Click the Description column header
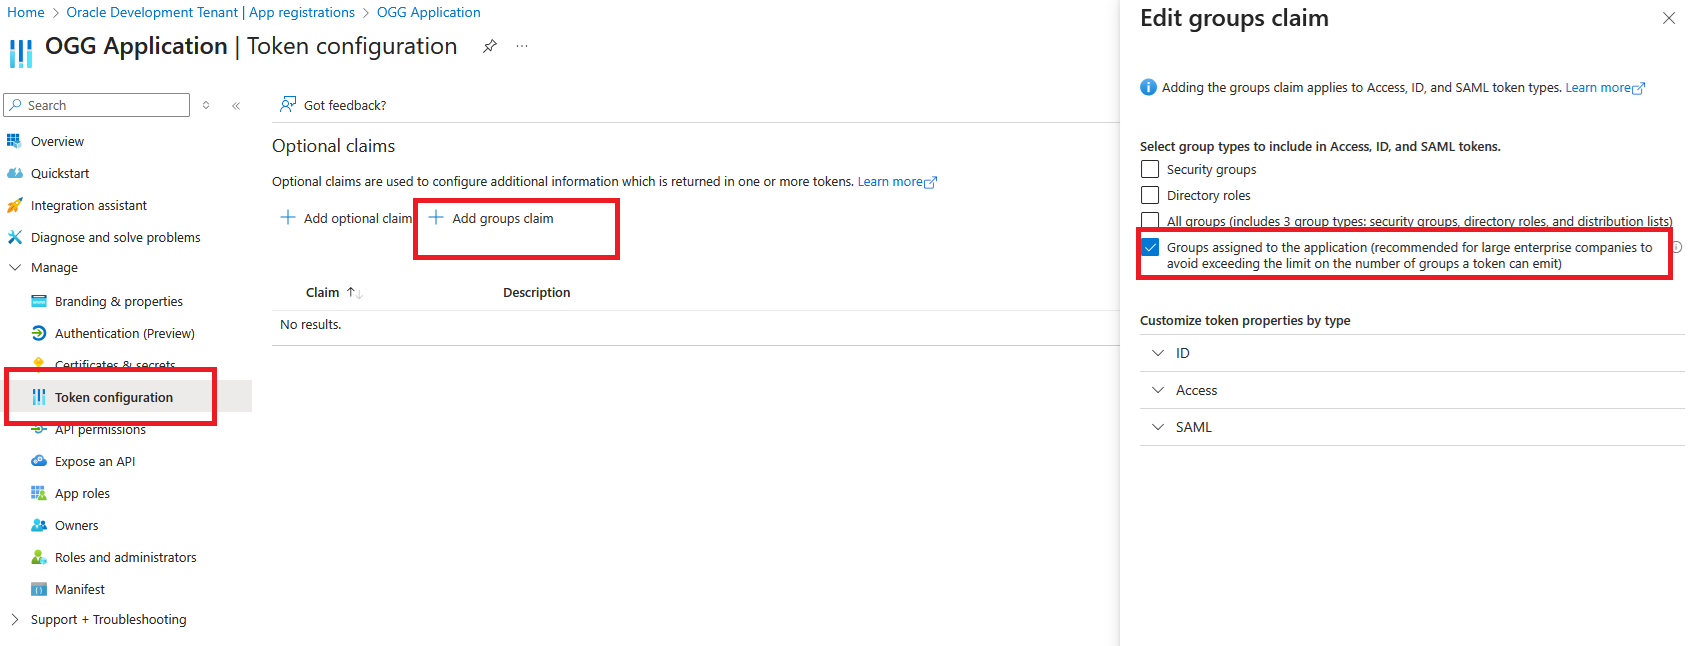1691x646 pixels. [x=537, y=292]
